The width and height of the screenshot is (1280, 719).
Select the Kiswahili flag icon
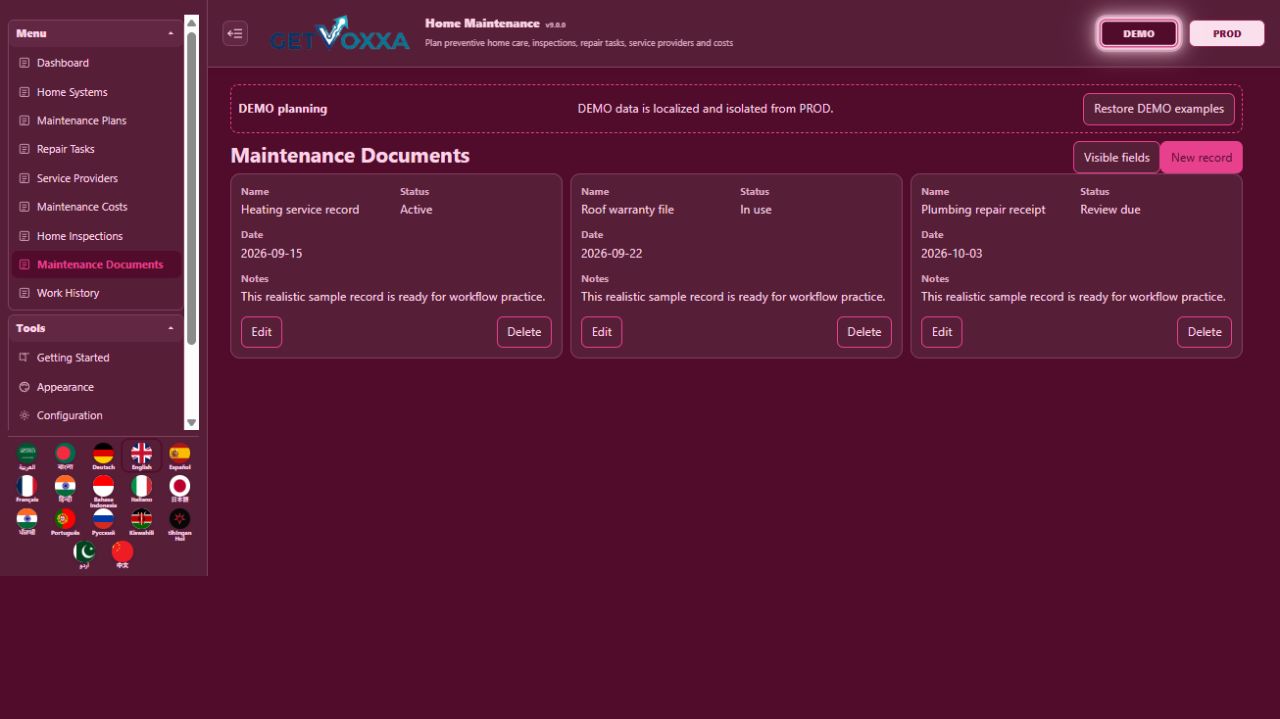pyautogui.click(x=141, y=522)
